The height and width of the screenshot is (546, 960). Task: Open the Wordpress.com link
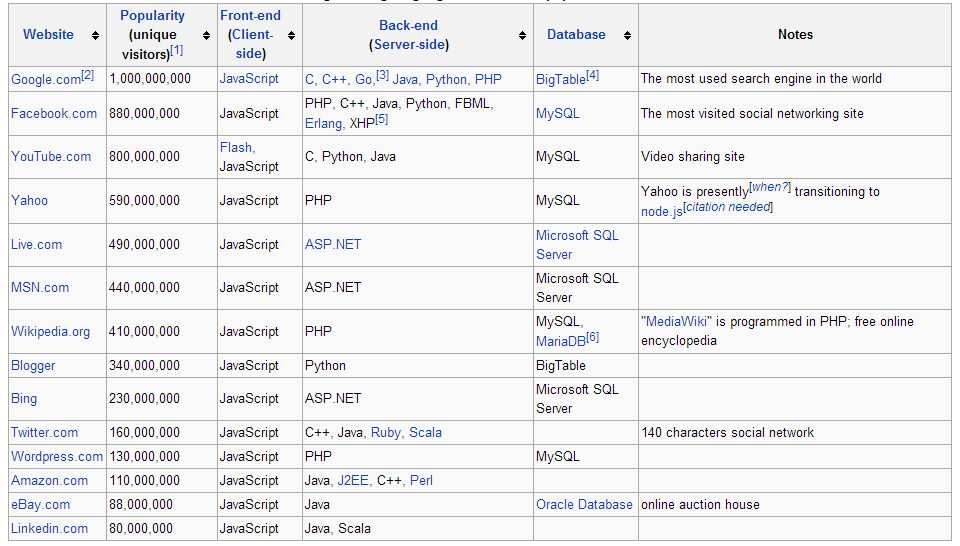[x=57, y=457]
